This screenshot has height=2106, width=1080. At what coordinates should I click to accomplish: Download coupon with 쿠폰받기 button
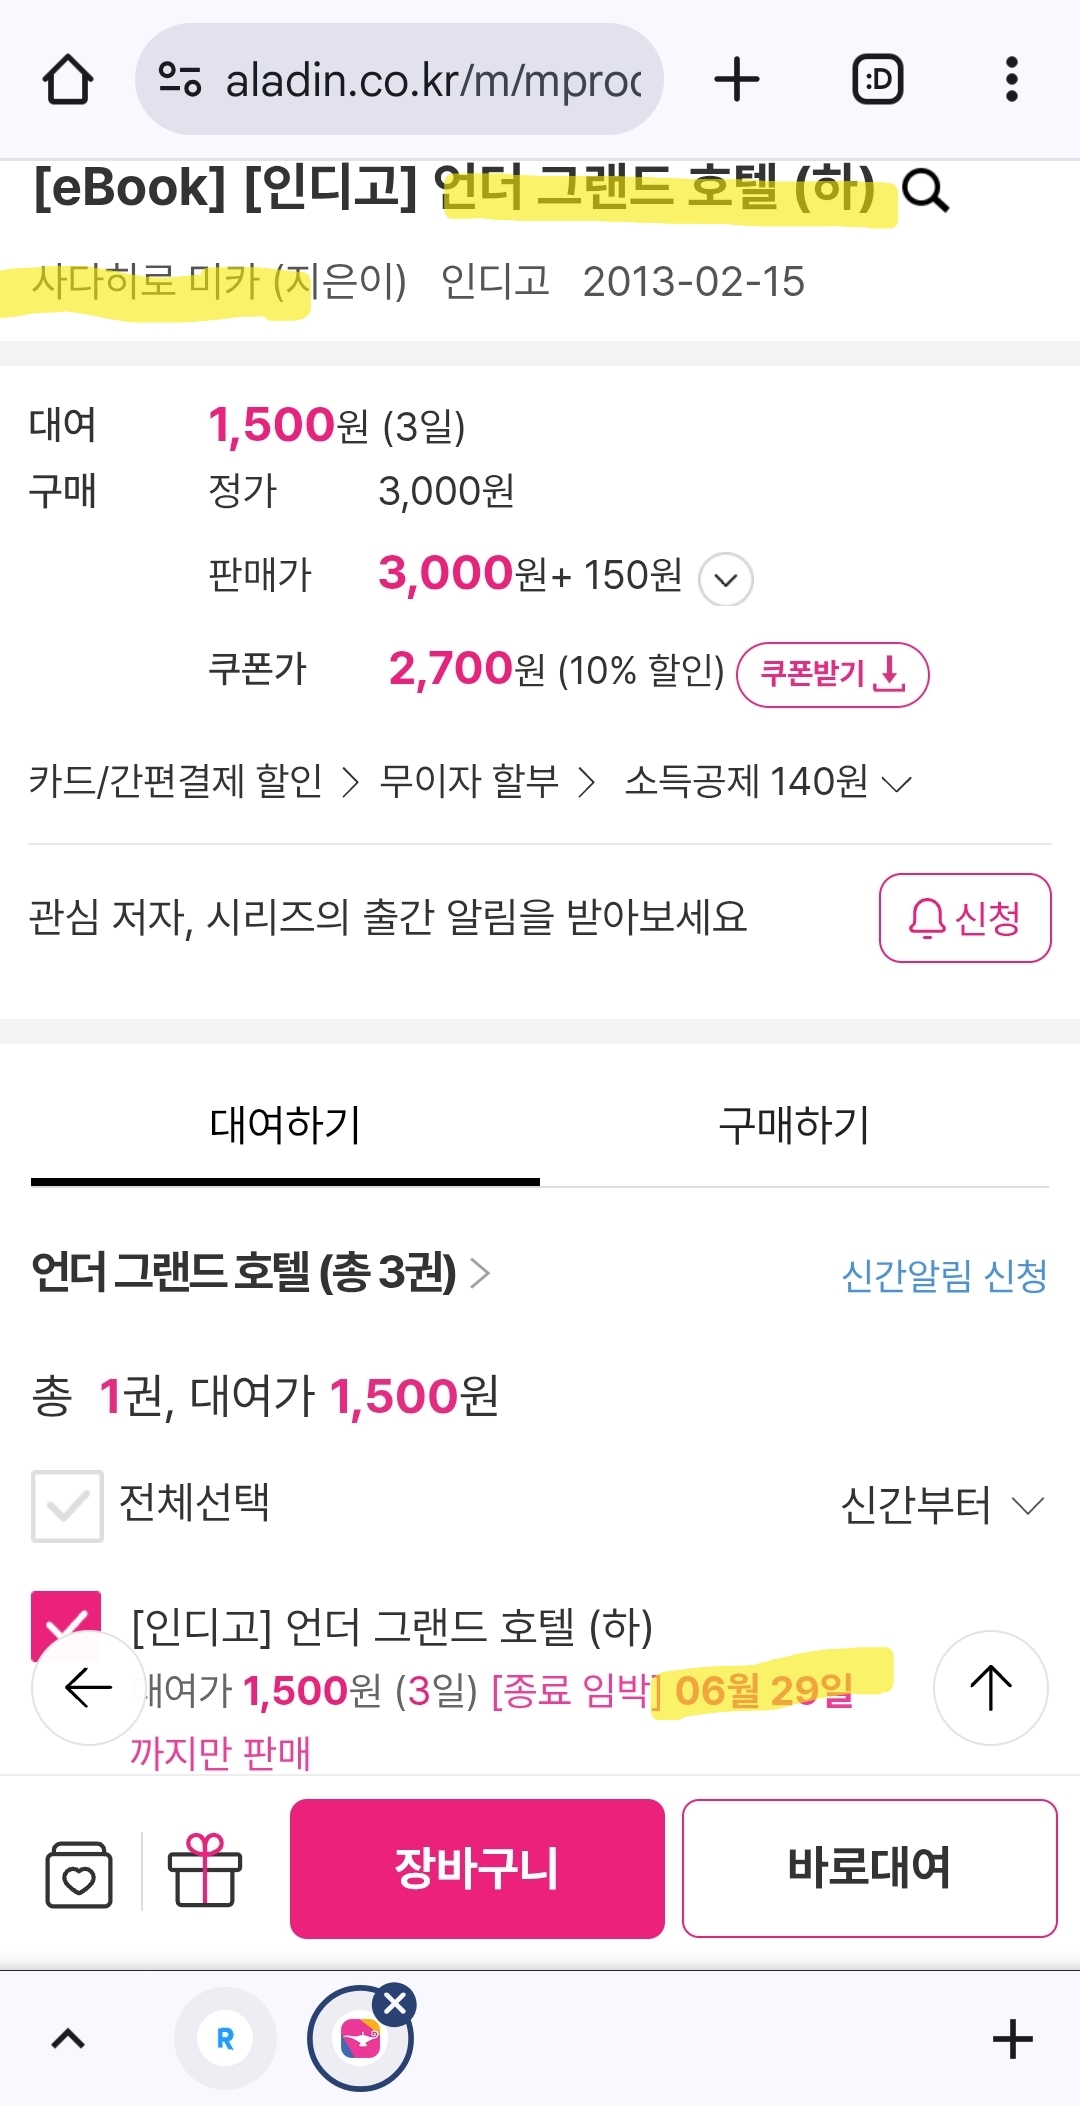832,674
